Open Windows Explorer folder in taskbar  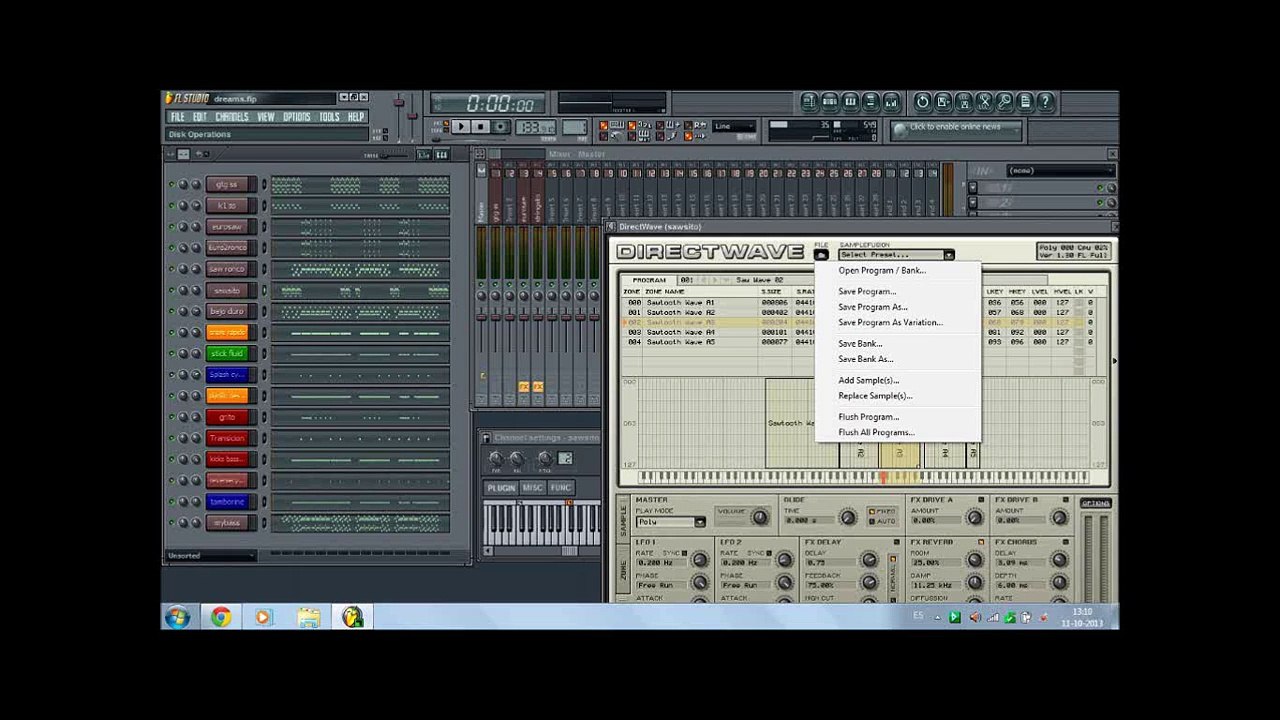pos(308,617)
